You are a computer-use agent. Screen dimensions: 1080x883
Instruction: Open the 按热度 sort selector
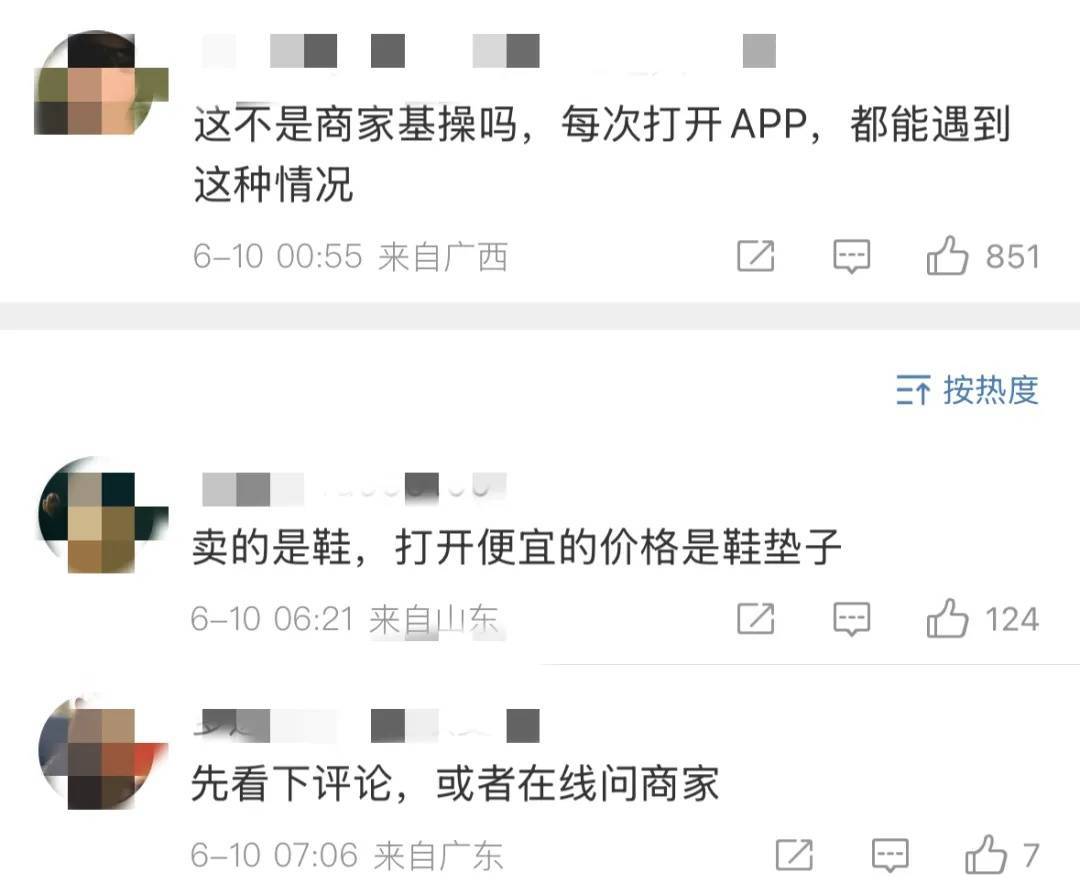point(967,390)
